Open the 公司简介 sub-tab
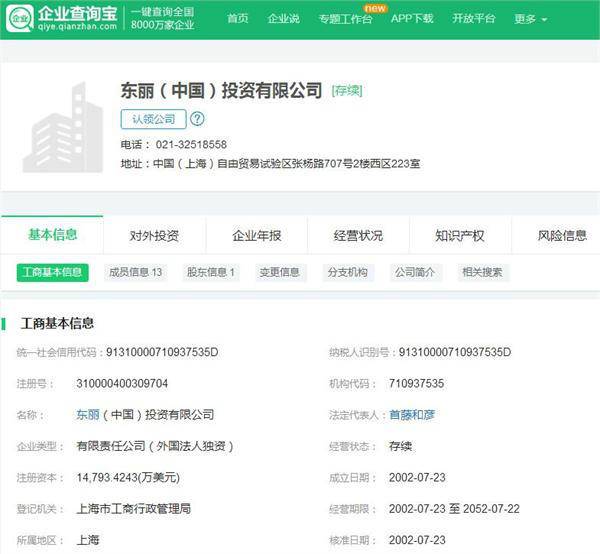The height and width of the screenshot is (554, 600). 415,272
